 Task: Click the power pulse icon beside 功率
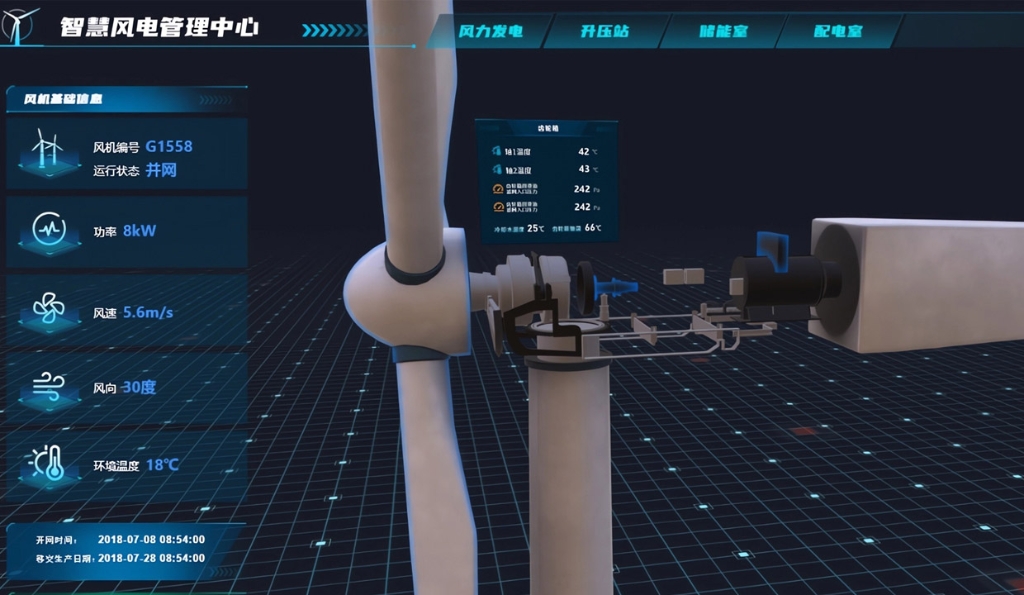point(48,230)
